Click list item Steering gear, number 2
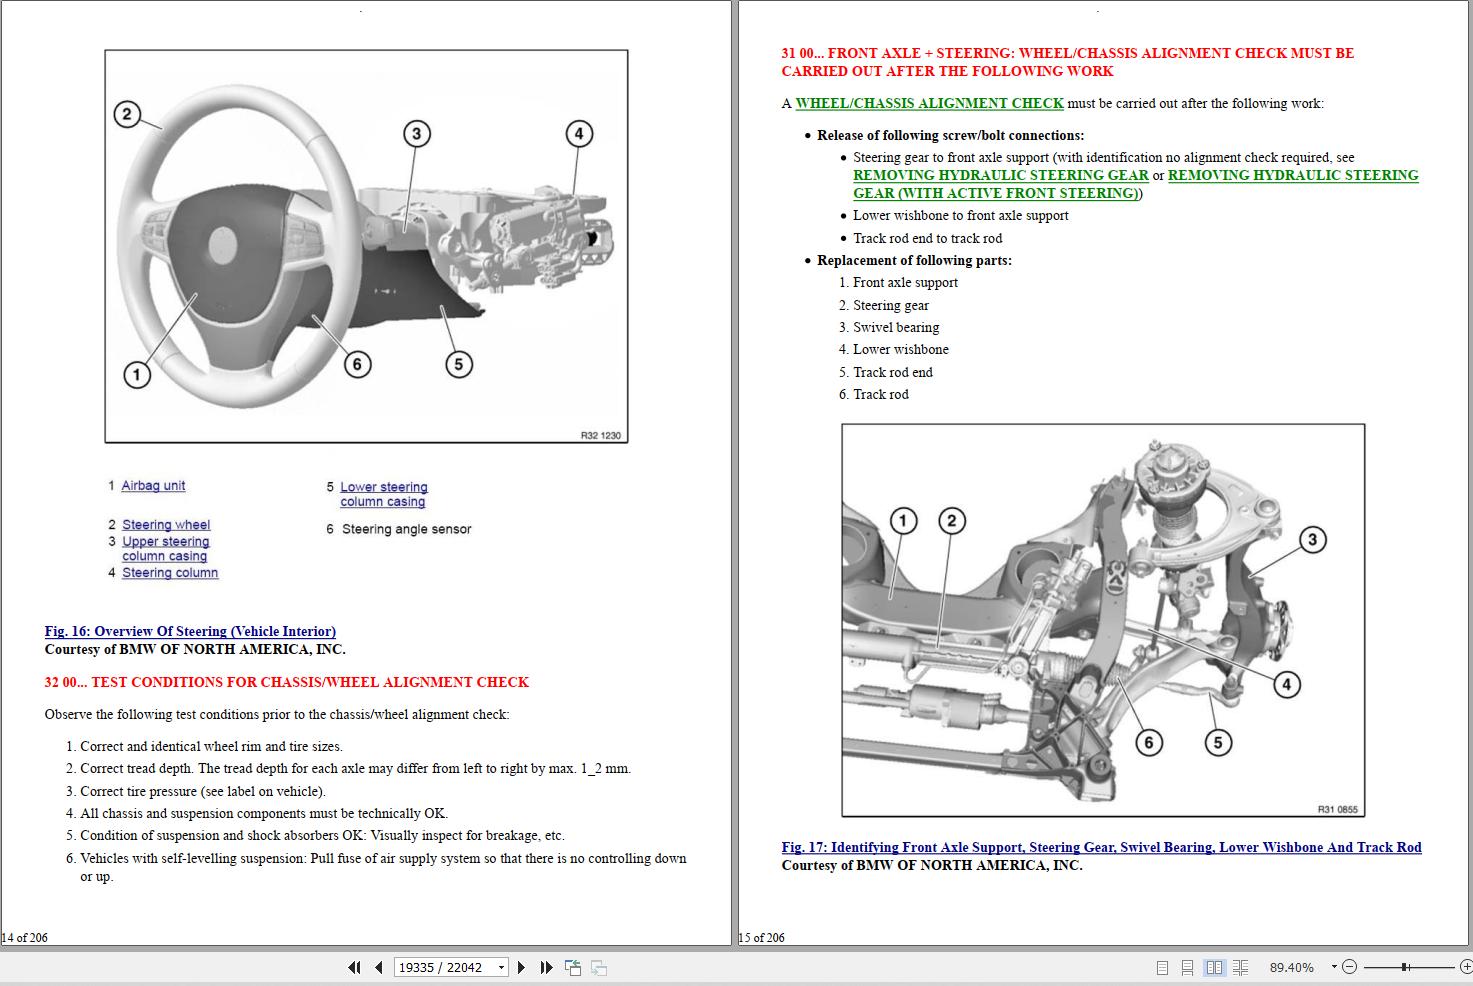The height and width of the screenshot is (986, 1473). coord(891,305)
